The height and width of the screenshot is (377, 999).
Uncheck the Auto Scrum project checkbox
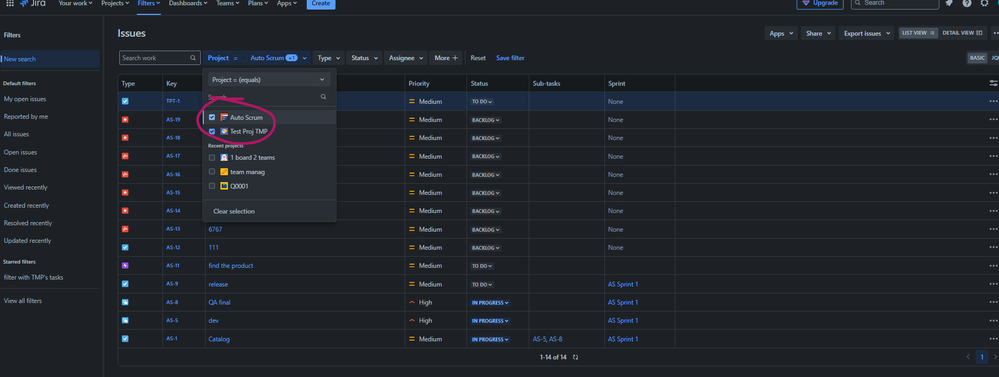click(212, 117)
